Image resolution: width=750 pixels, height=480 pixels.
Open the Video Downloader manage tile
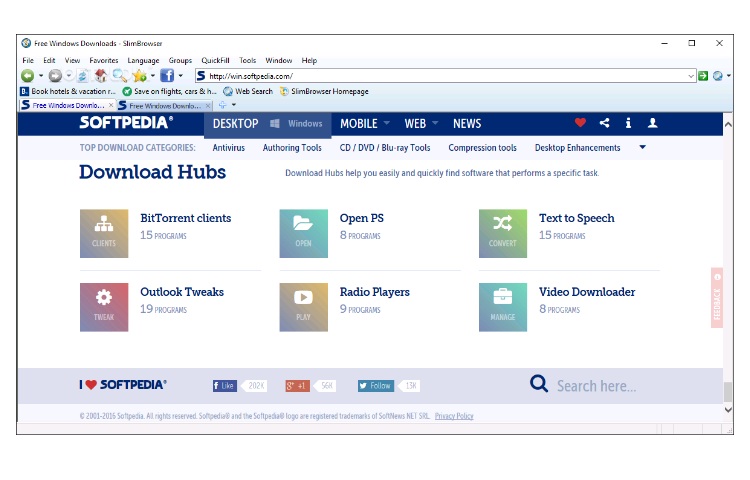(x=503, y=307)
